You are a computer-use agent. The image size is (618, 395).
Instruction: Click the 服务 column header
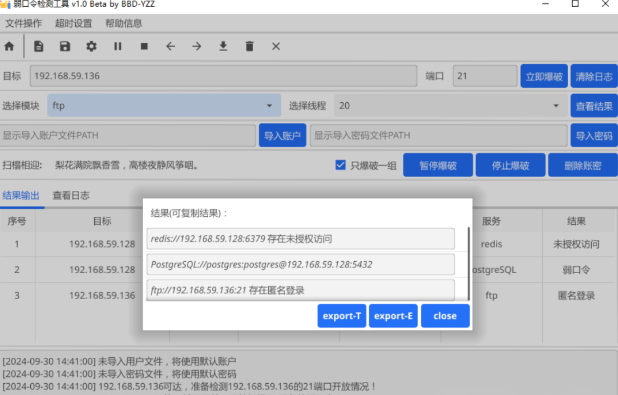[491, 221]
